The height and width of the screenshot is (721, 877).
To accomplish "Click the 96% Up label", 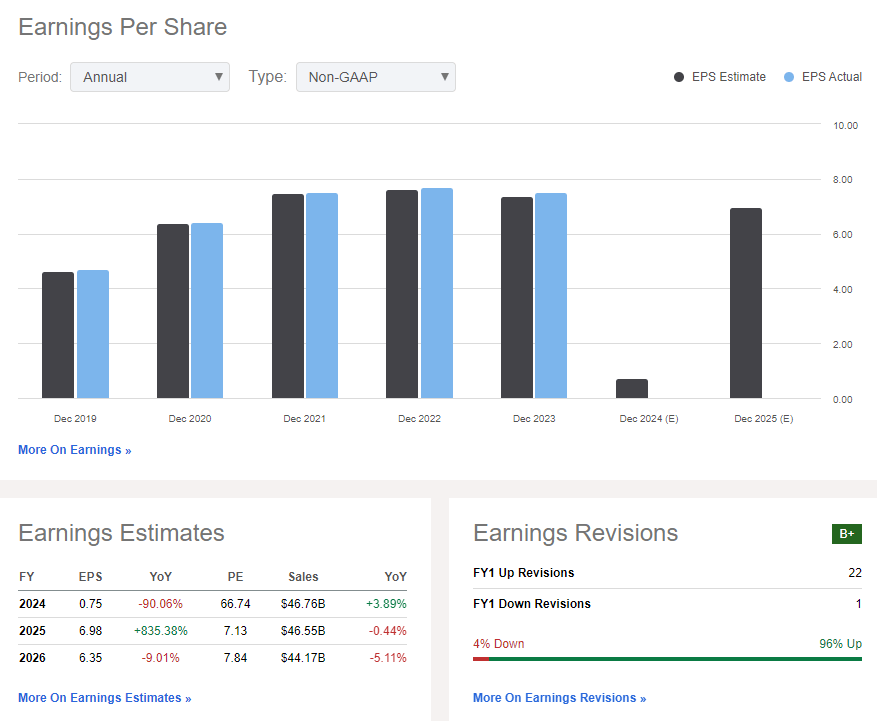I will tap(841, 644).
